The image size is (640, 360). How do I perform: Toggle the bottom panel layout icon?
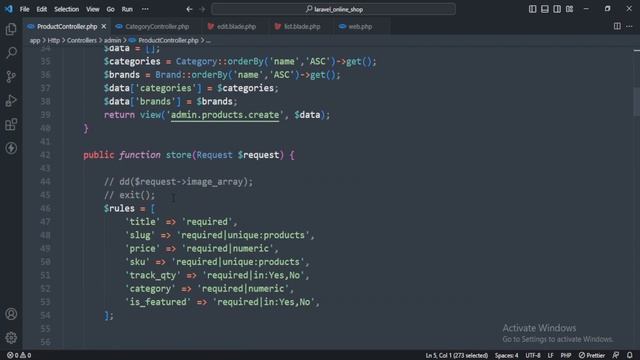point(545,9)
